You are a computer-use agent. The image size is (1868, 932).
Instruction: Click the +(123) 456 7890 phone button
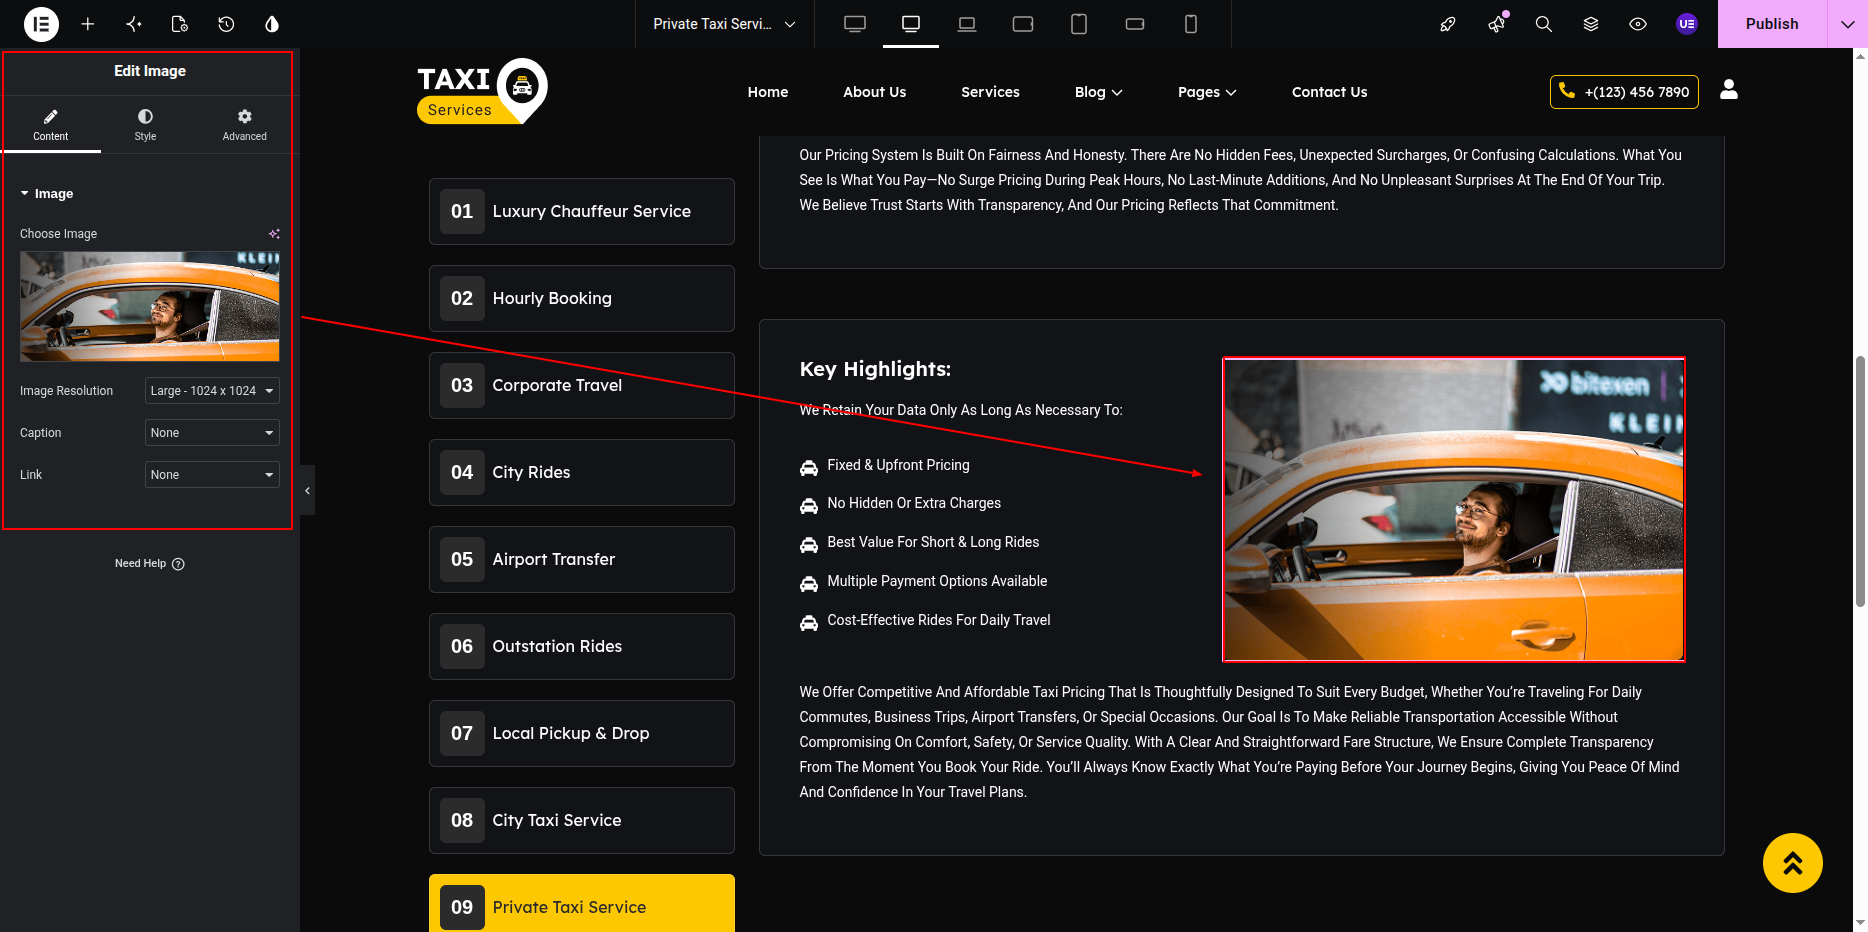click(1624, 92)
